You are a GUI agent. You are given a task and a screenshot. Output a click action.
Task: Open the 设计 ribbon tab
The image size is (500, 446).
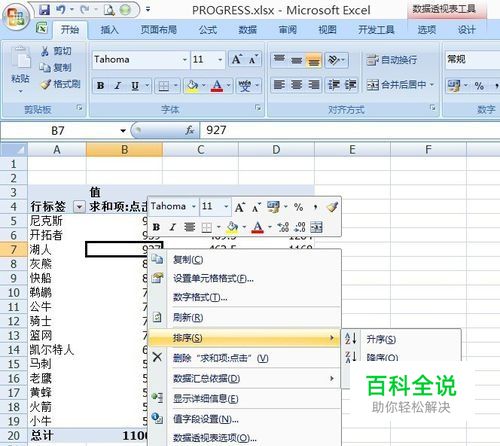pos(466,30)
